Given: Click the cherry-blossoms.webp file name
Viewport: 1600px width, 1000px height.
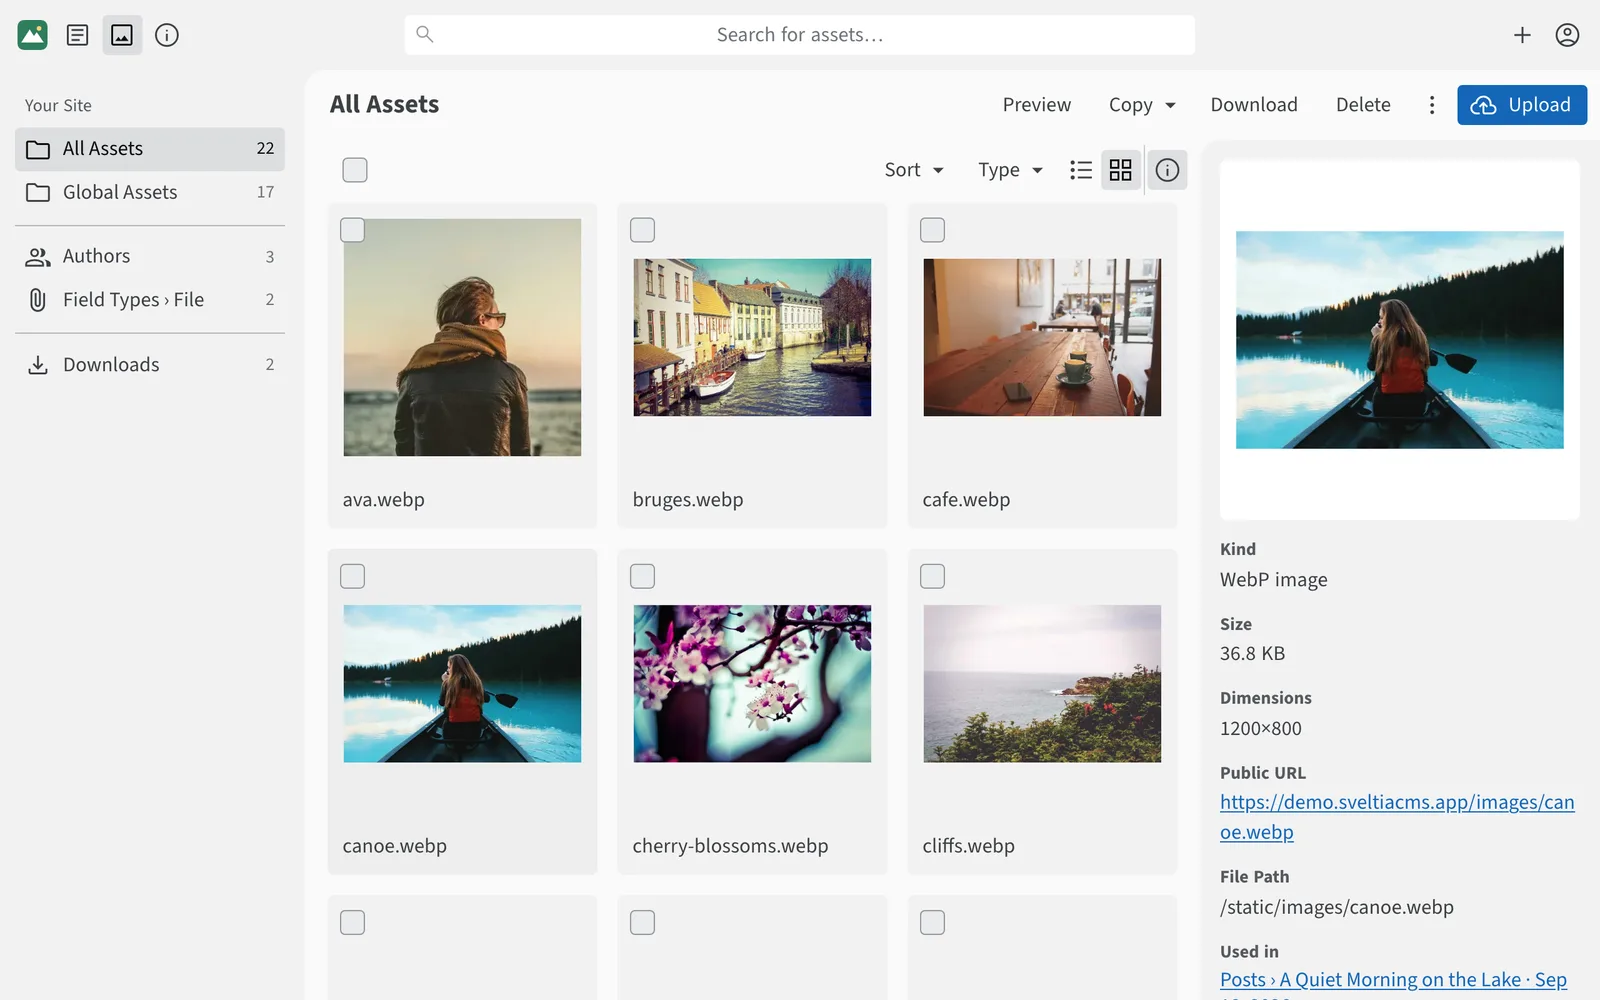Looking at the screenshot, I should coord(730,846).
